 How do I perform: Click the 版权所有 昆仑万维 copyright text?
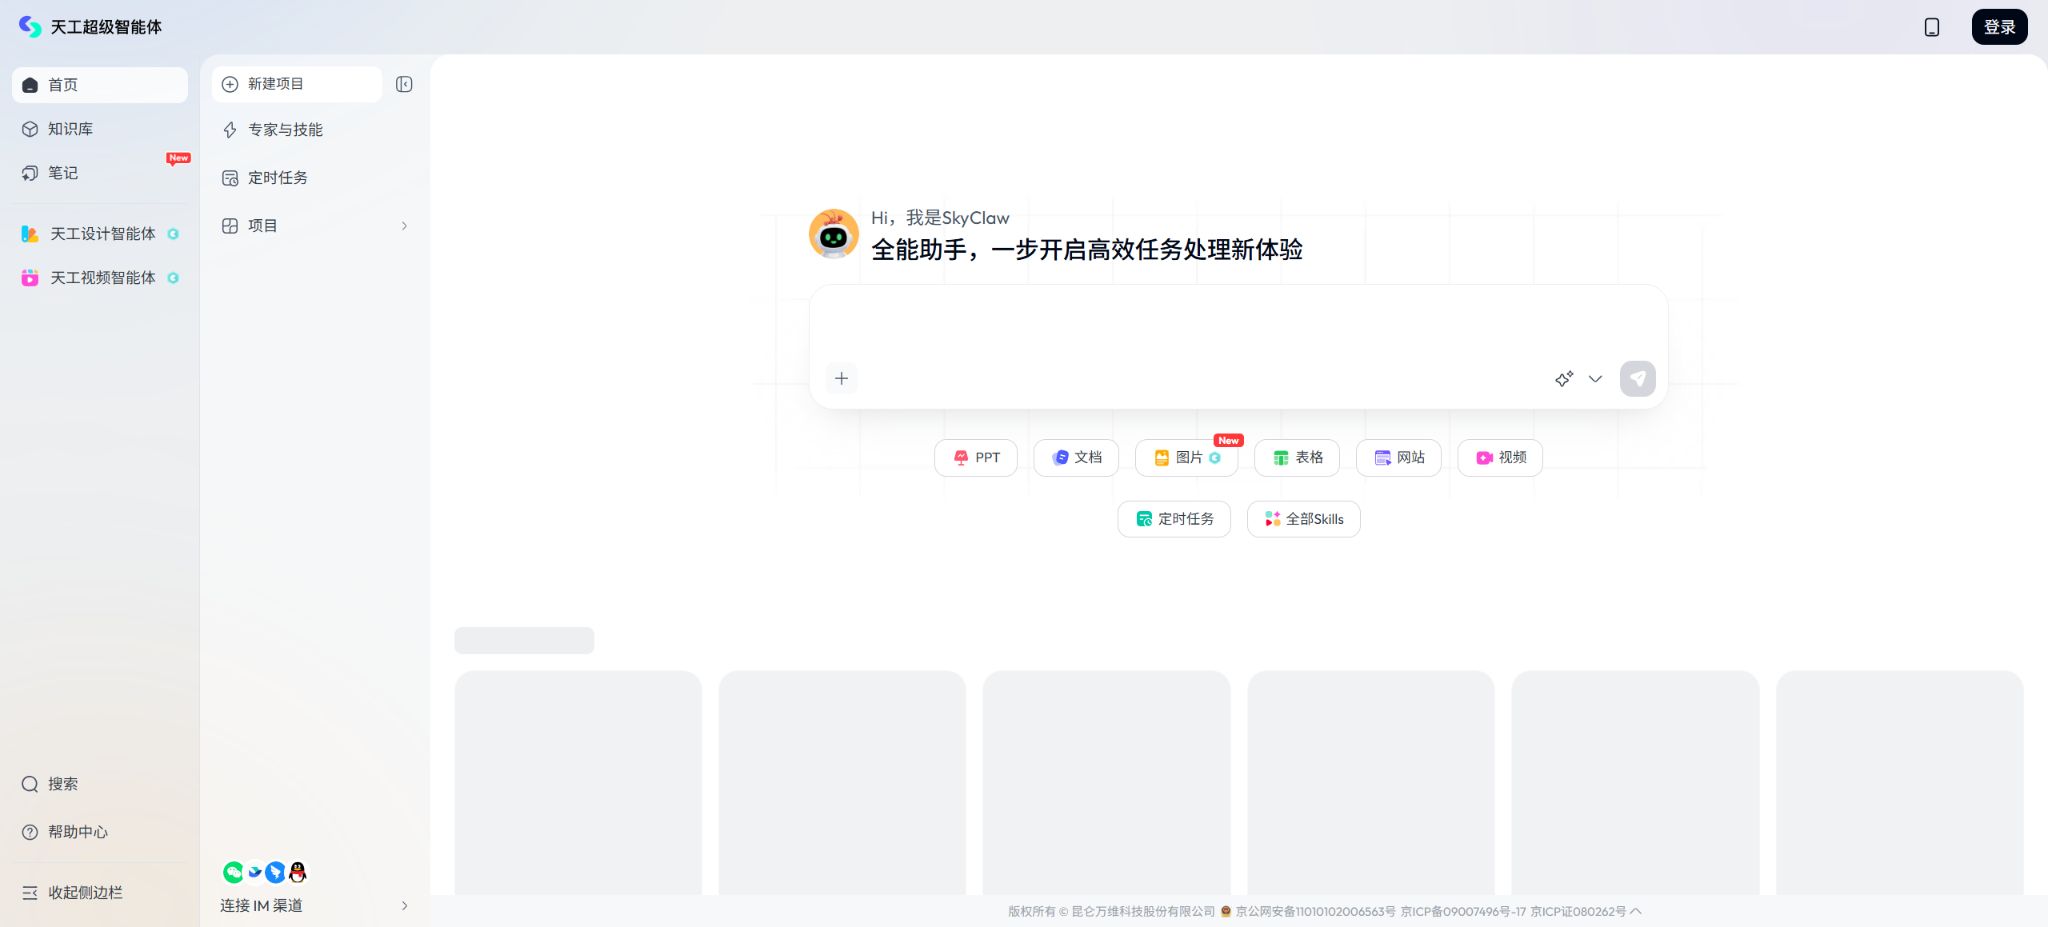(1111, 912)
